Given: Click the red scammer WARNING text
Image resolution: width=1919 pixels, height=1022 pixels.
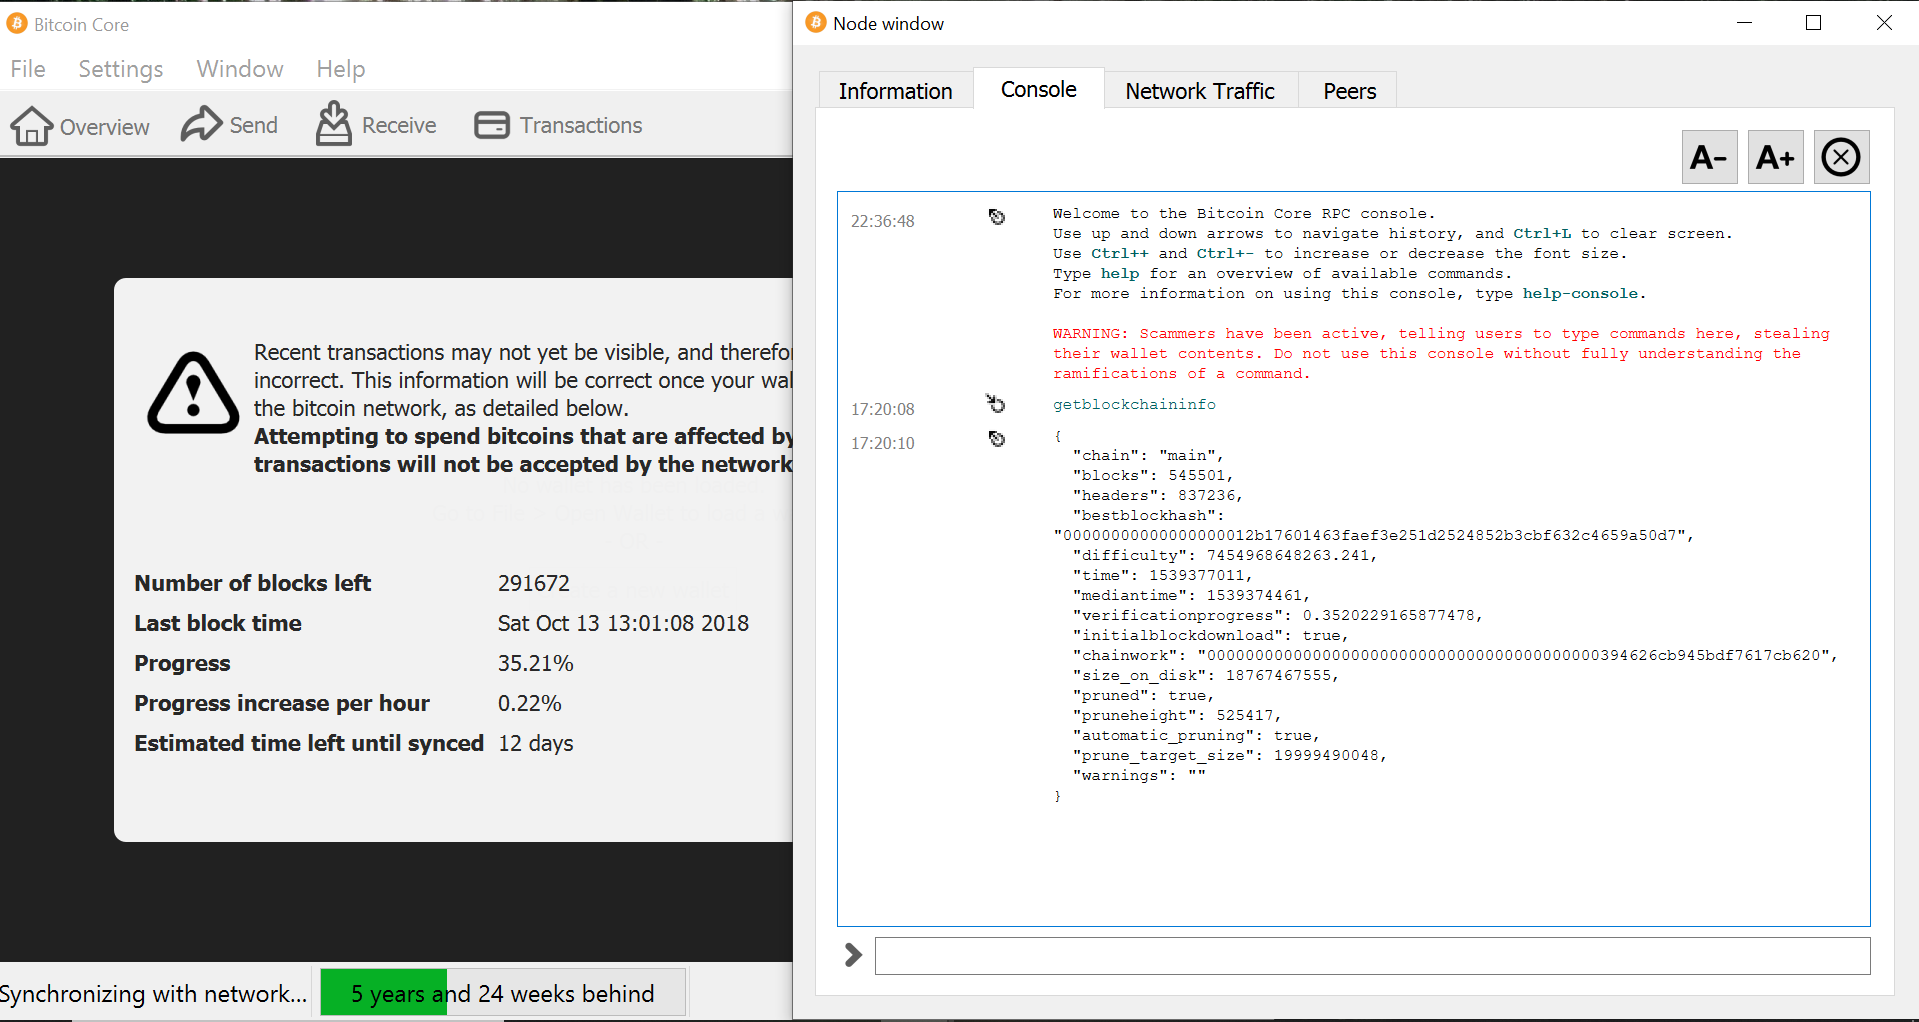Looking at the screenshot, I should click(1441, 353).
